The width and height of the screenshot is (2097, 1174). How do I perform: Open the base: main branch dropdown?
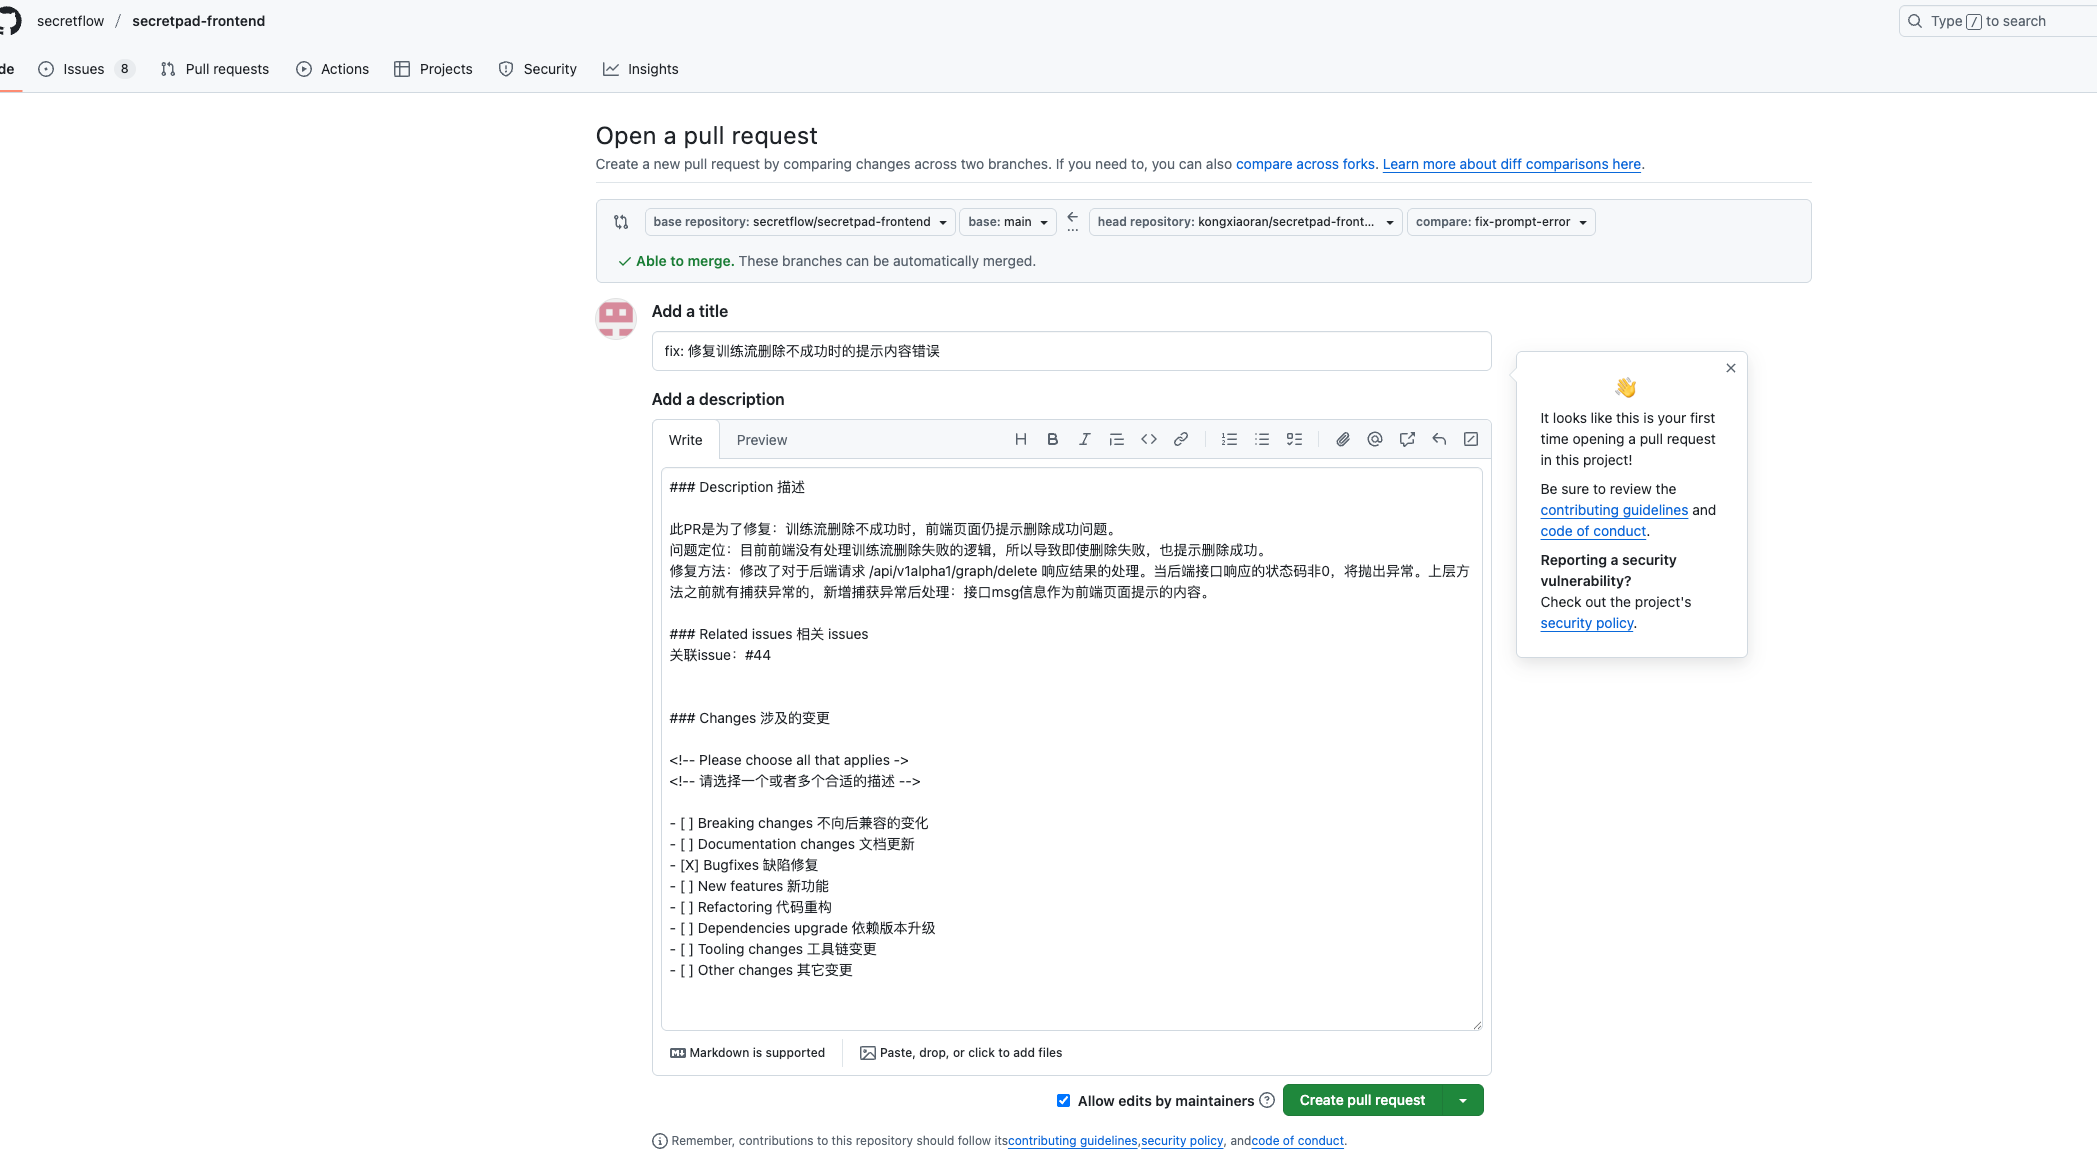tap(1007, 222)
